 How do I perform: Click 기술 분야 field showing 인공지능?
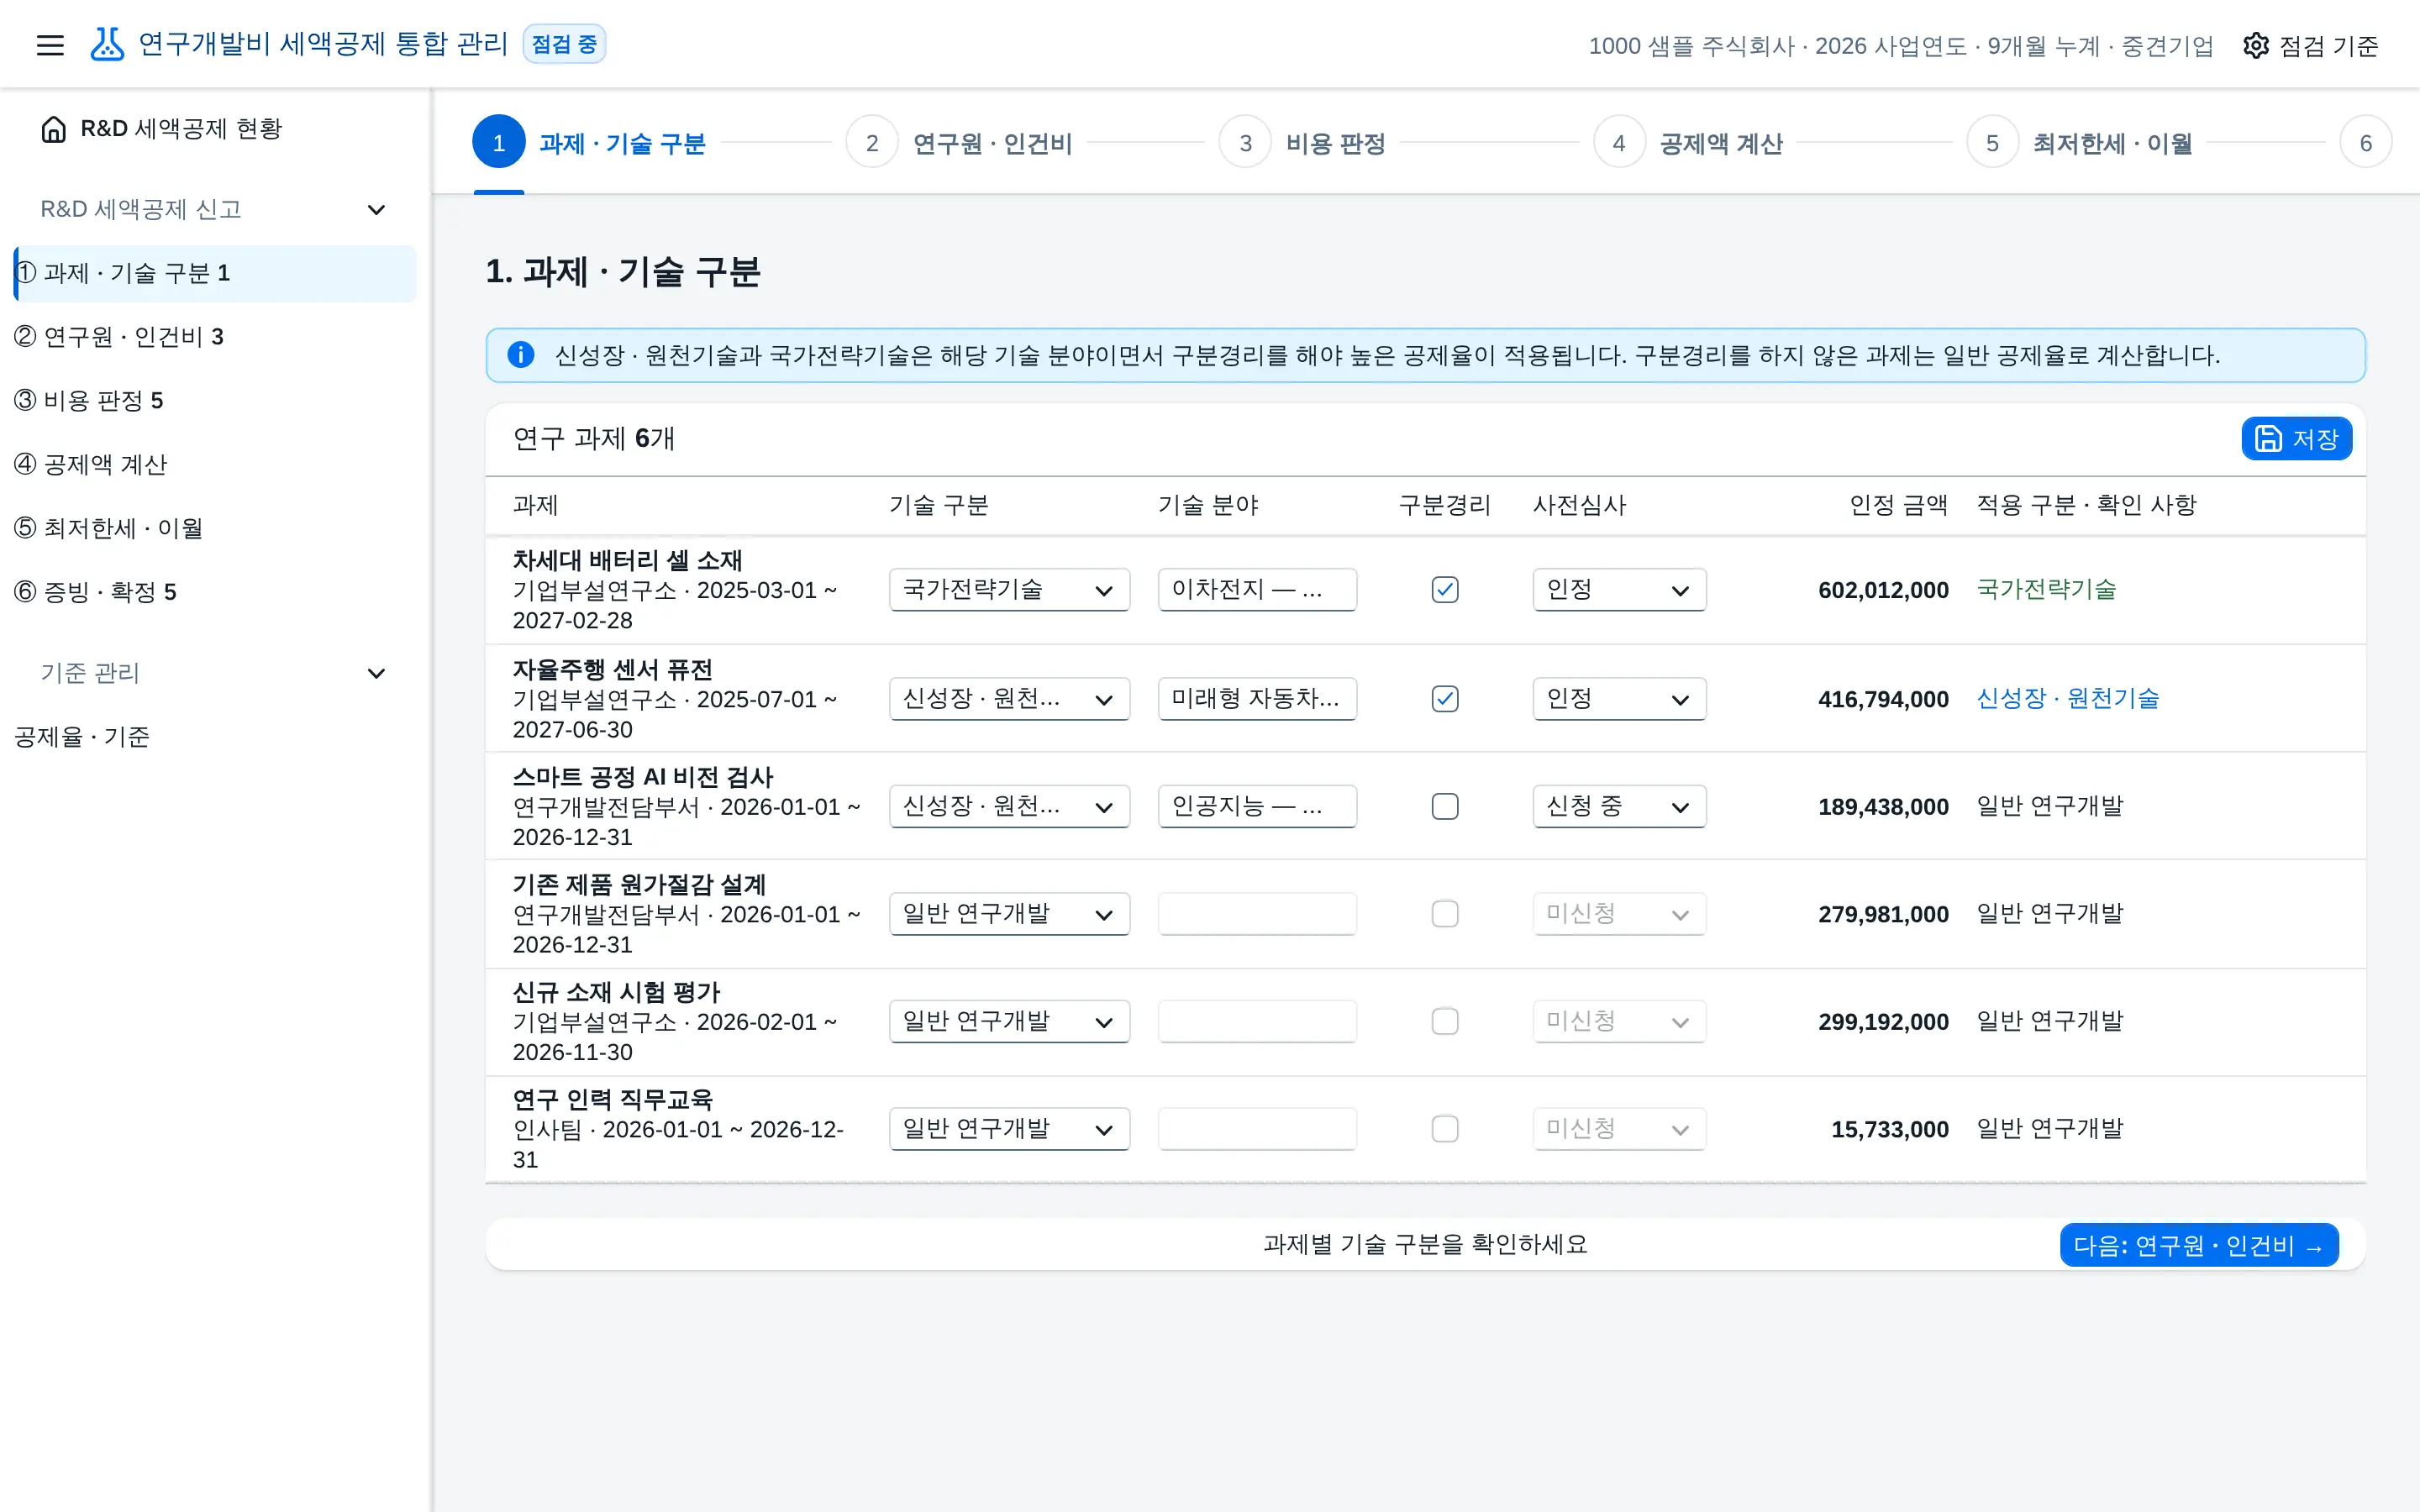pyautogui.click(x=1257, y=806)
